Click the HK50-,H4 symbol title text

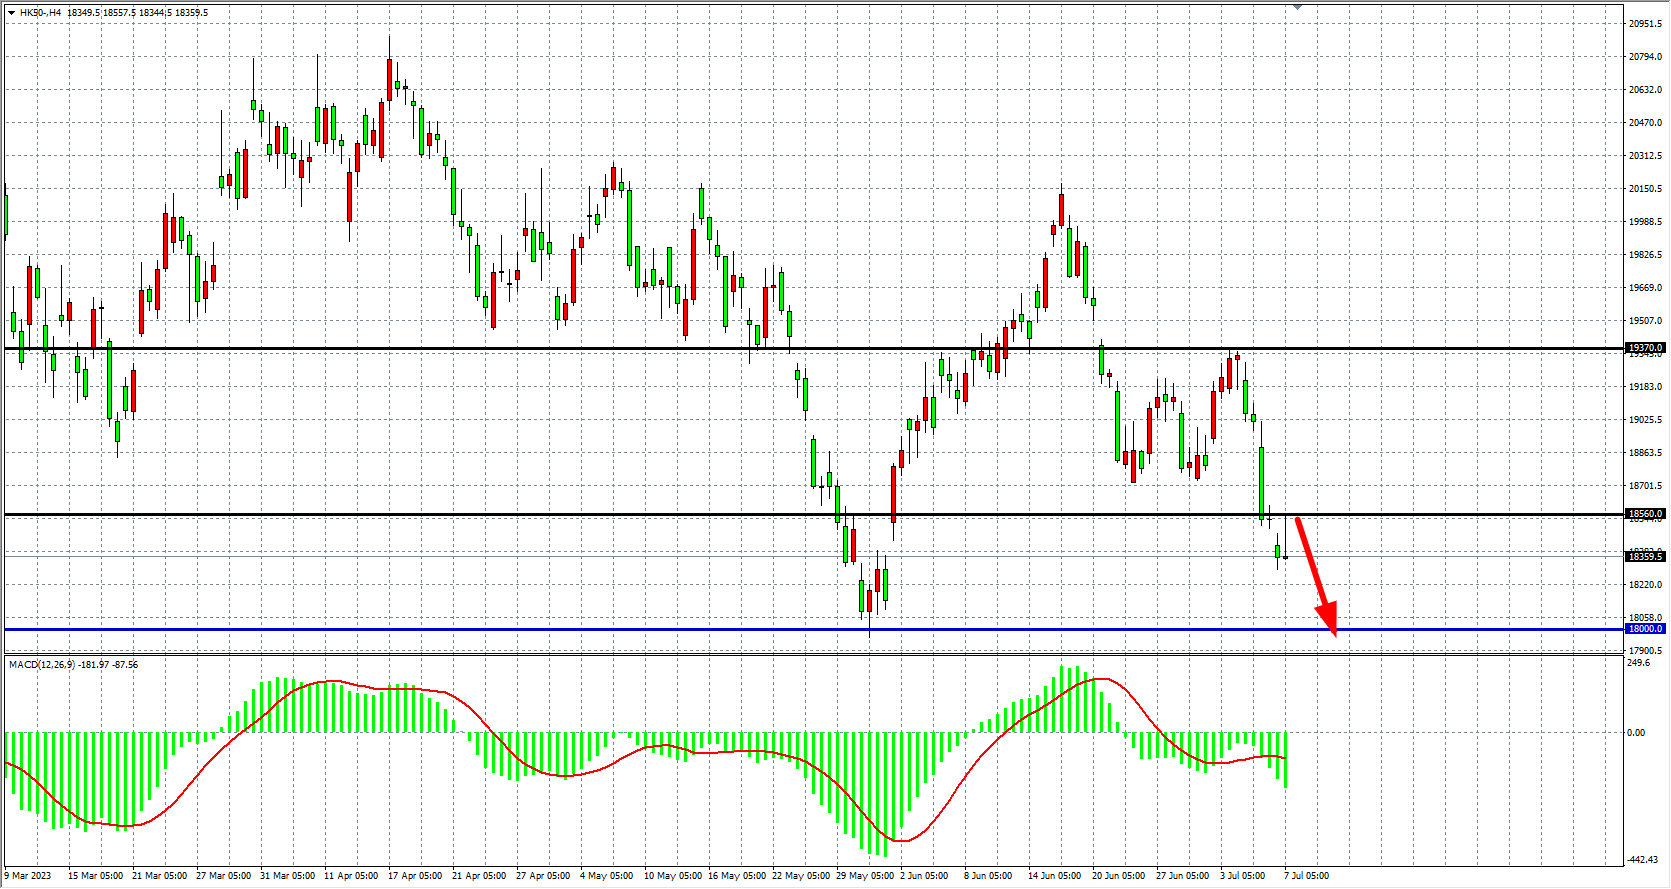tap(40, 13)
